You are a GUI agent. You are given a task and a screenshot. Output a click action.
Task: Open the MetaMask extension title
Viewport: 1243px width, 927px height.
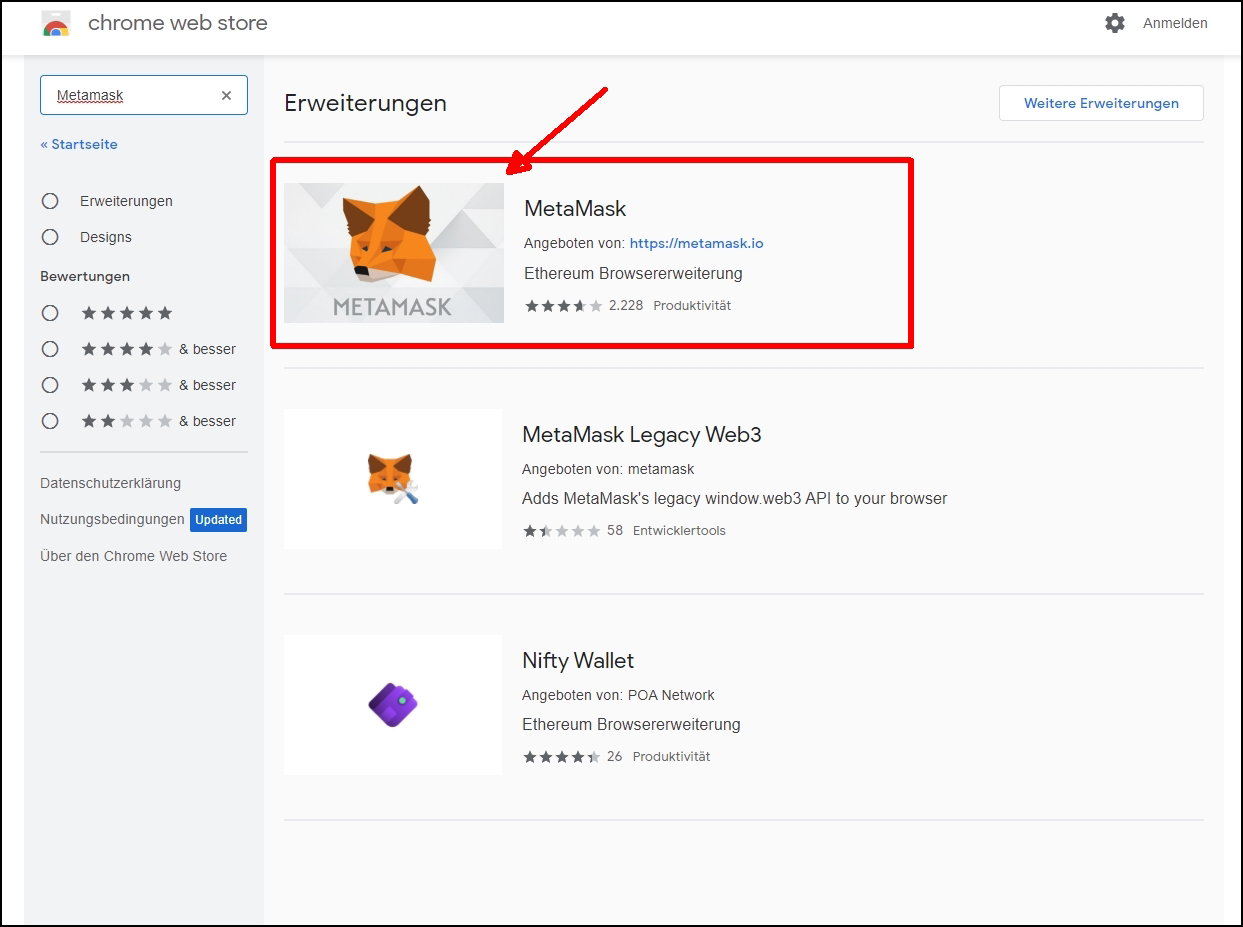[x=575, y=209]
